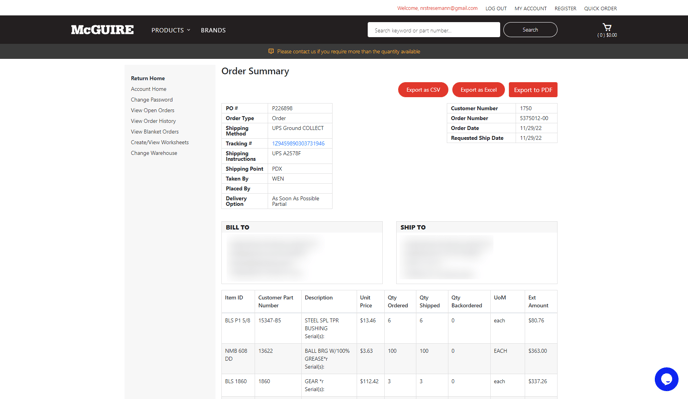The image size is (688, 399).
Task: Click the Qty Ordered column header
Action: 398,302
